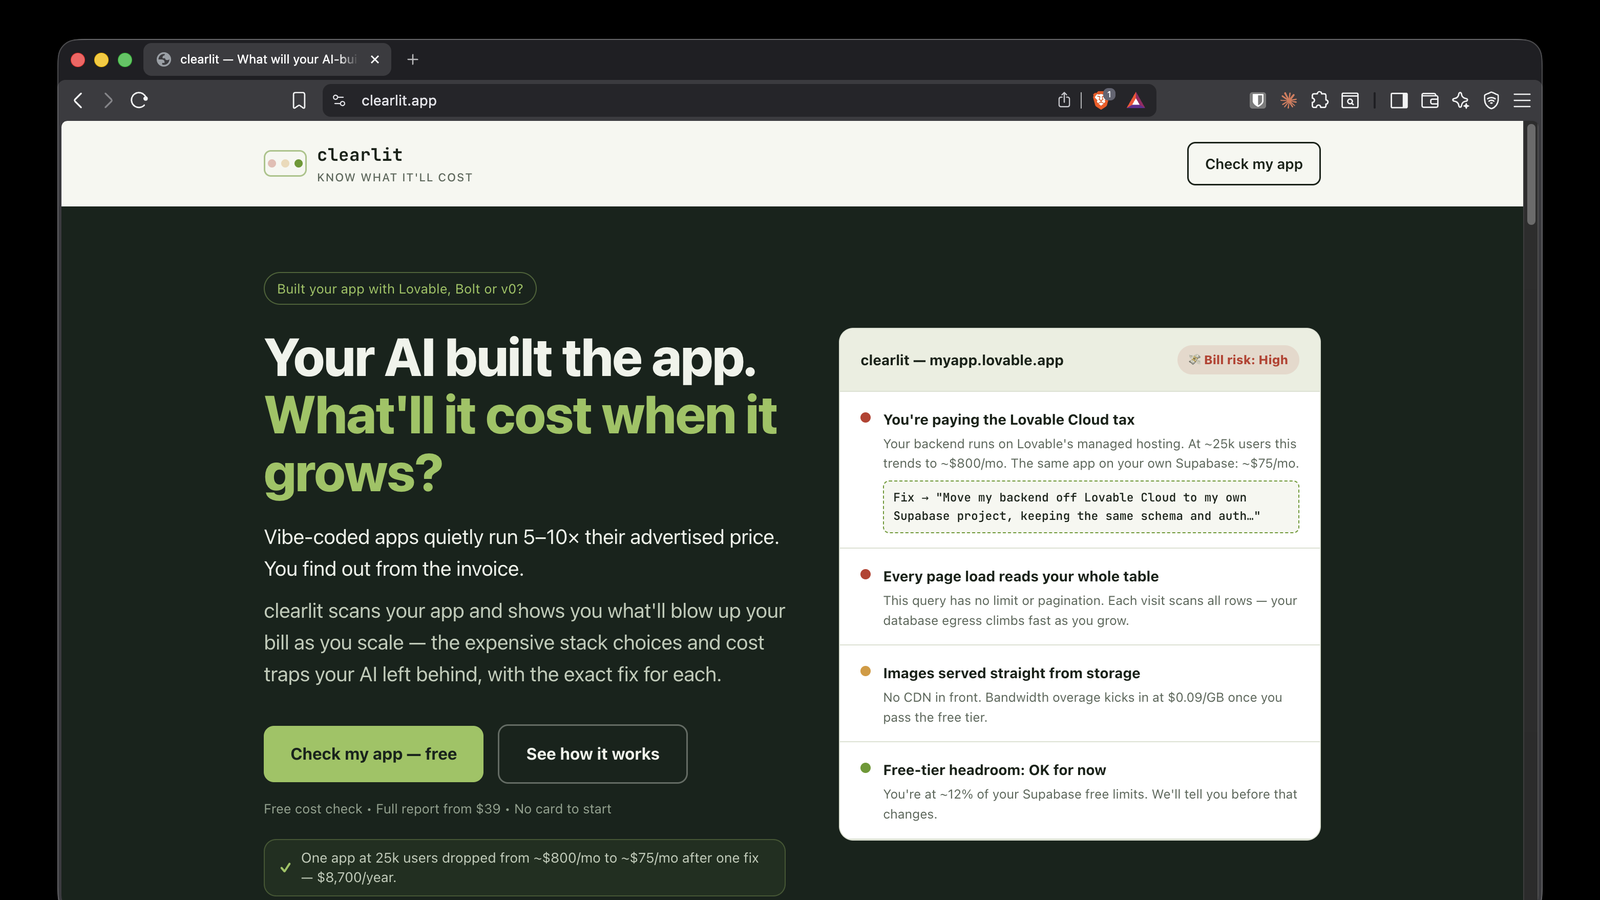This screenshot has width=1600, height=900.
Task: Open the Leo AI sparkle icon
Action: tap(1461, 100)
